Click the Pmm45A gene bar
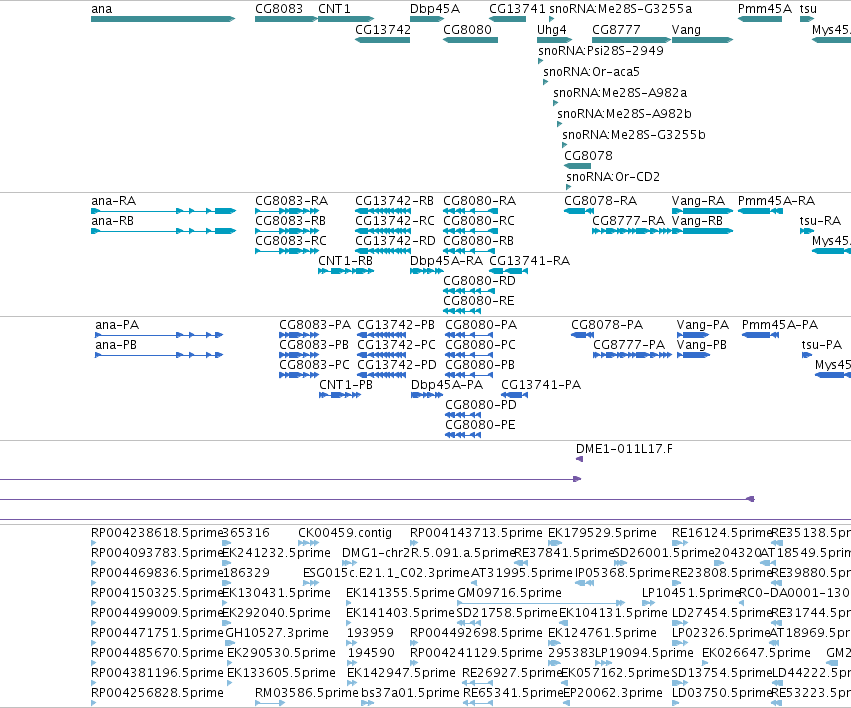Image resolution: width=851 pixels, height=708 pixels. pyautogui.click(x=760, y=19)
